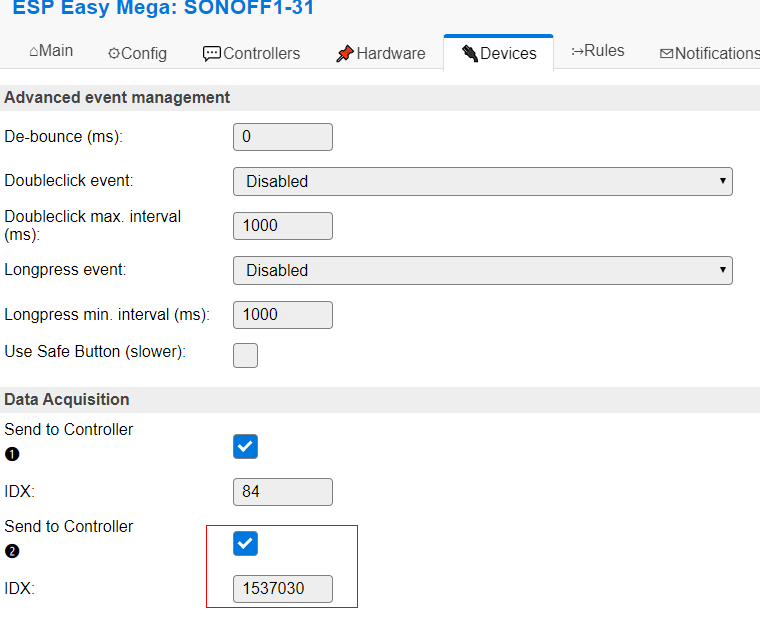
Task: Click the Rules arrow icon
Action: (x=577, y=51)
